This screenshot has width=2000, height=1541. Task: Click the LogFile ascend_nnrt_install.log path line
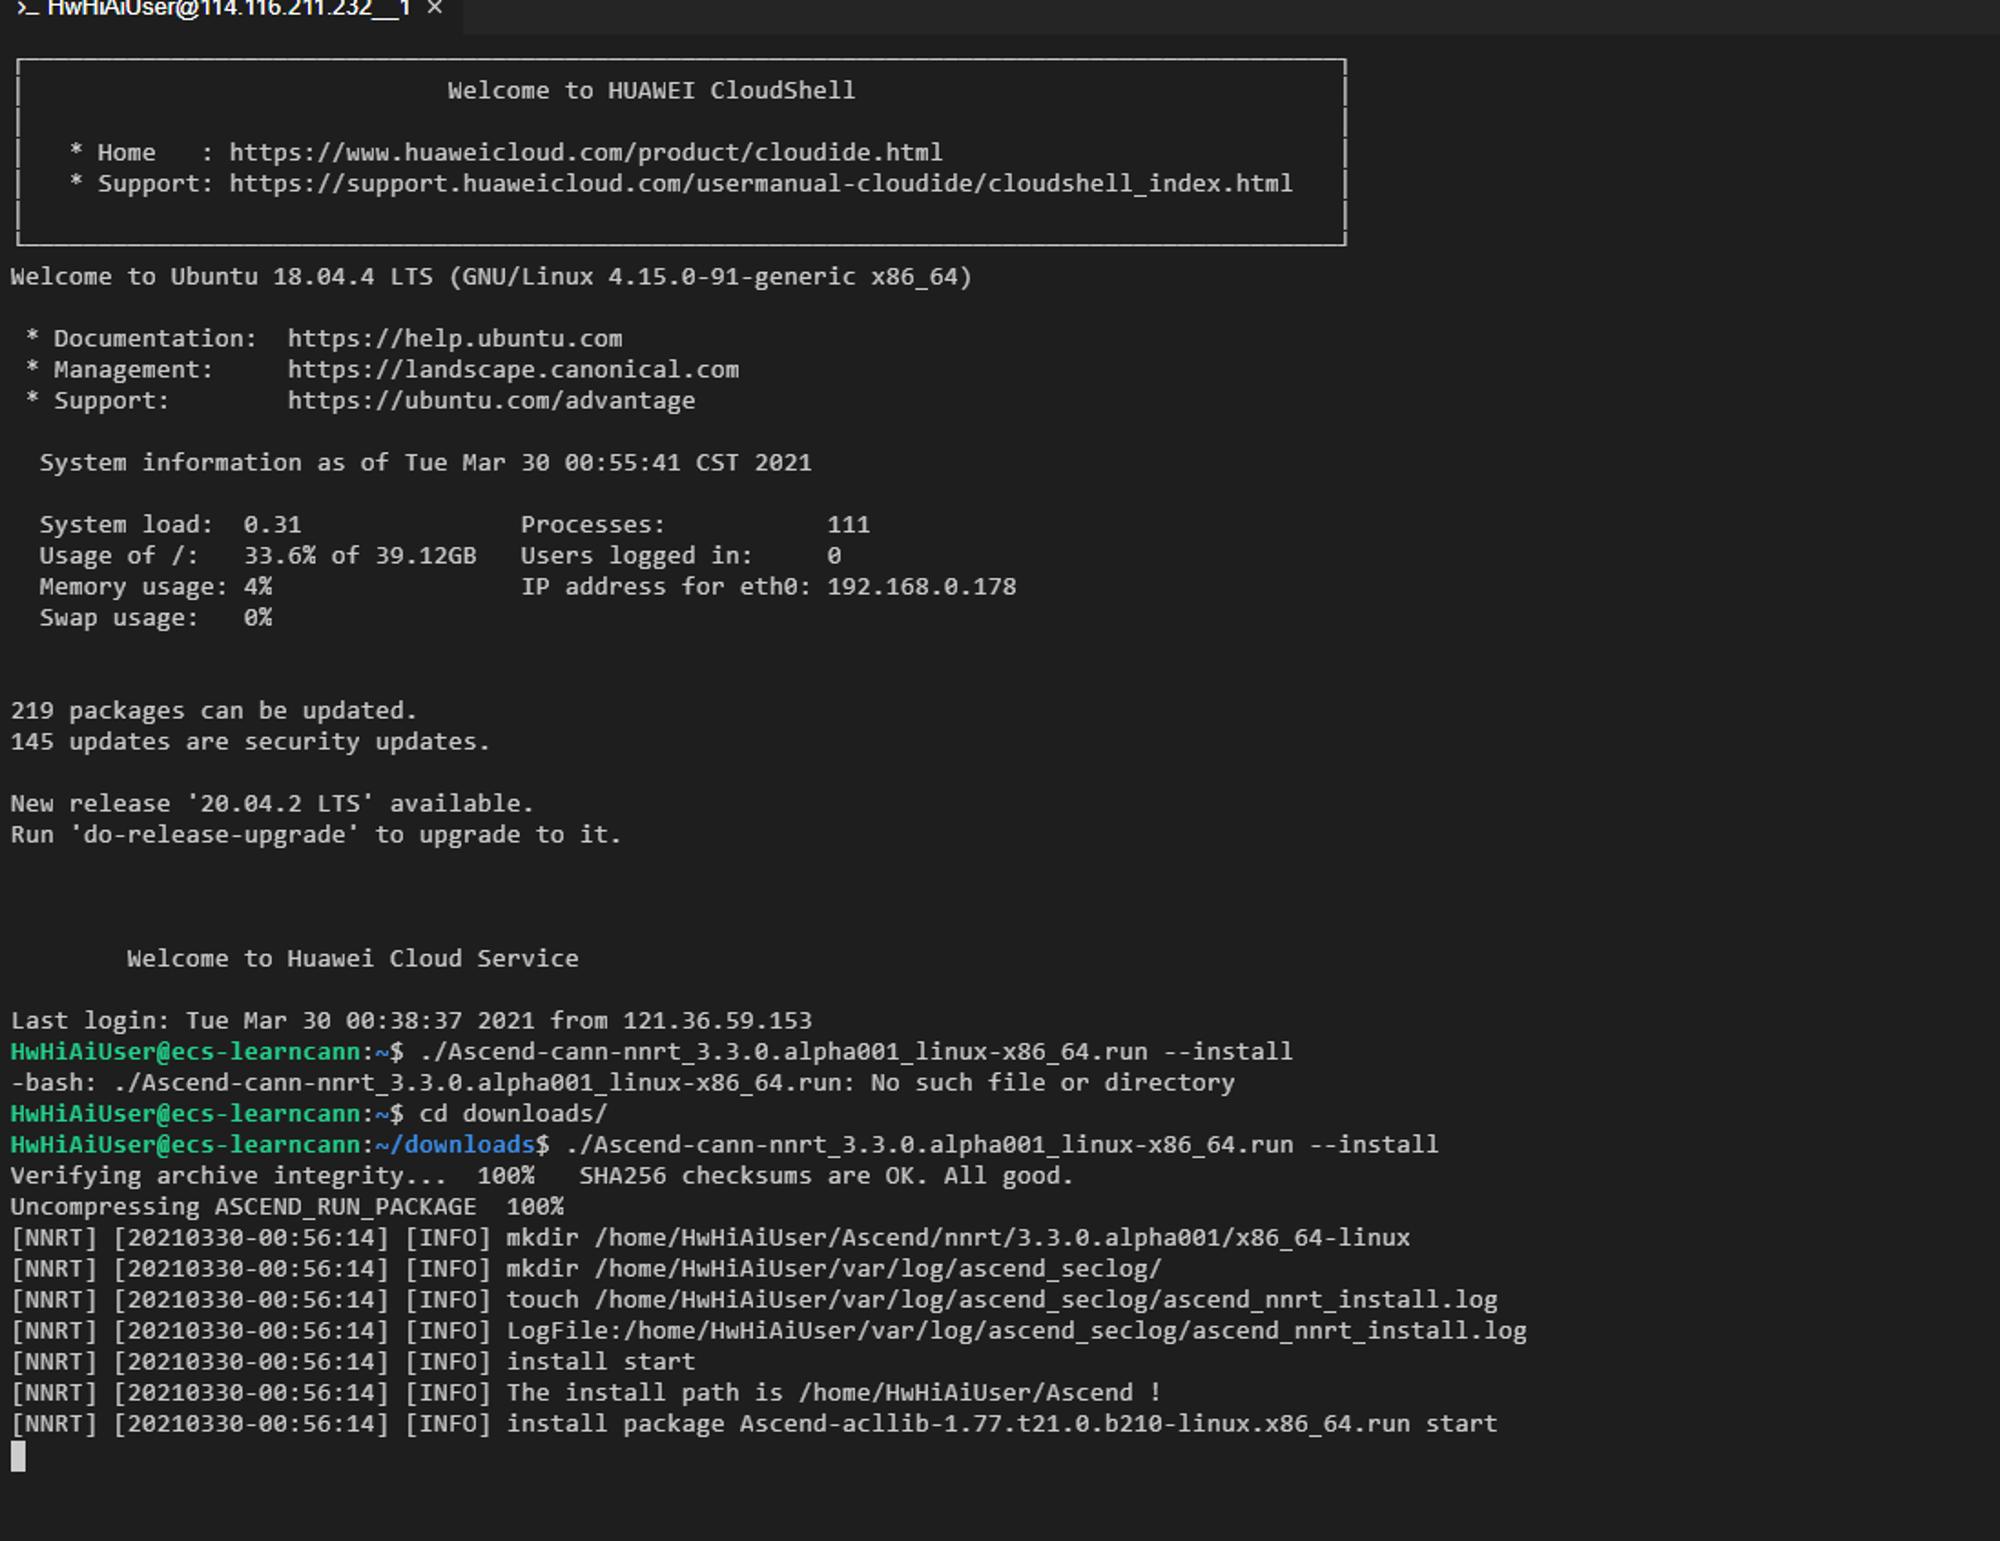768,1330
